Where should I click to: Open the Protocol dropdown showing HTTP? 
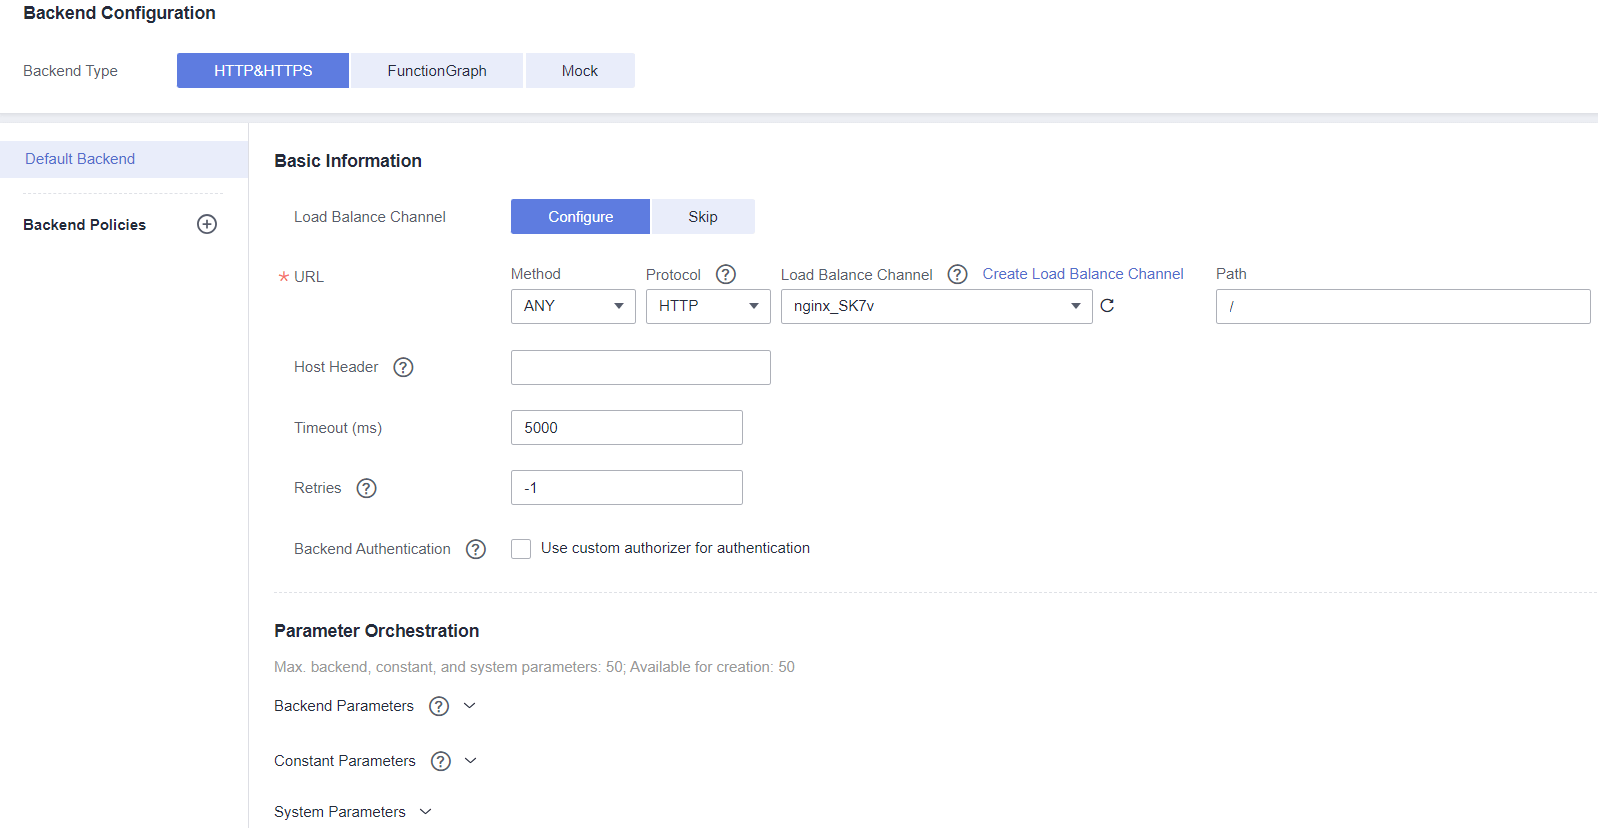tap(708, 306)
